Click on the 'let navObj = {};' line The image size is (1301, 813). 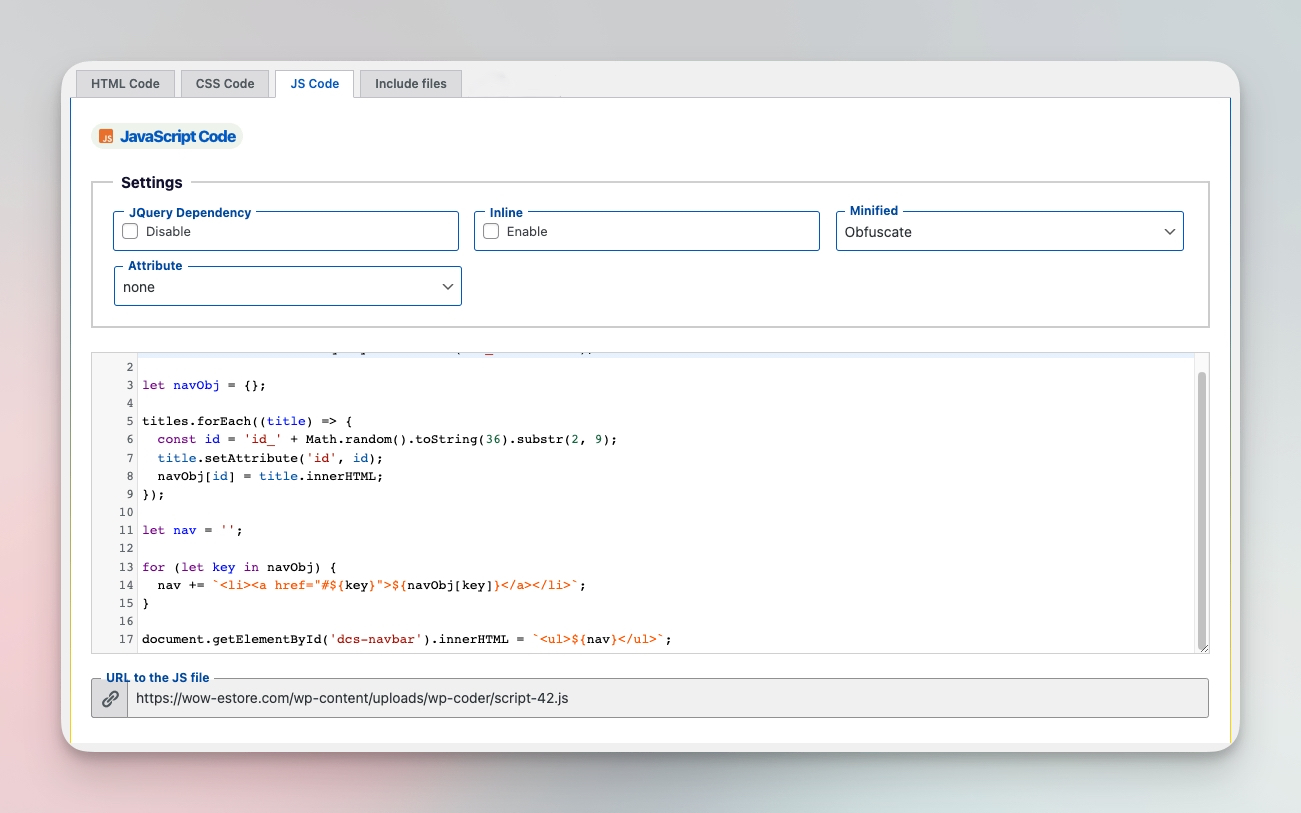pyautogui.click(x=204, y=385)
